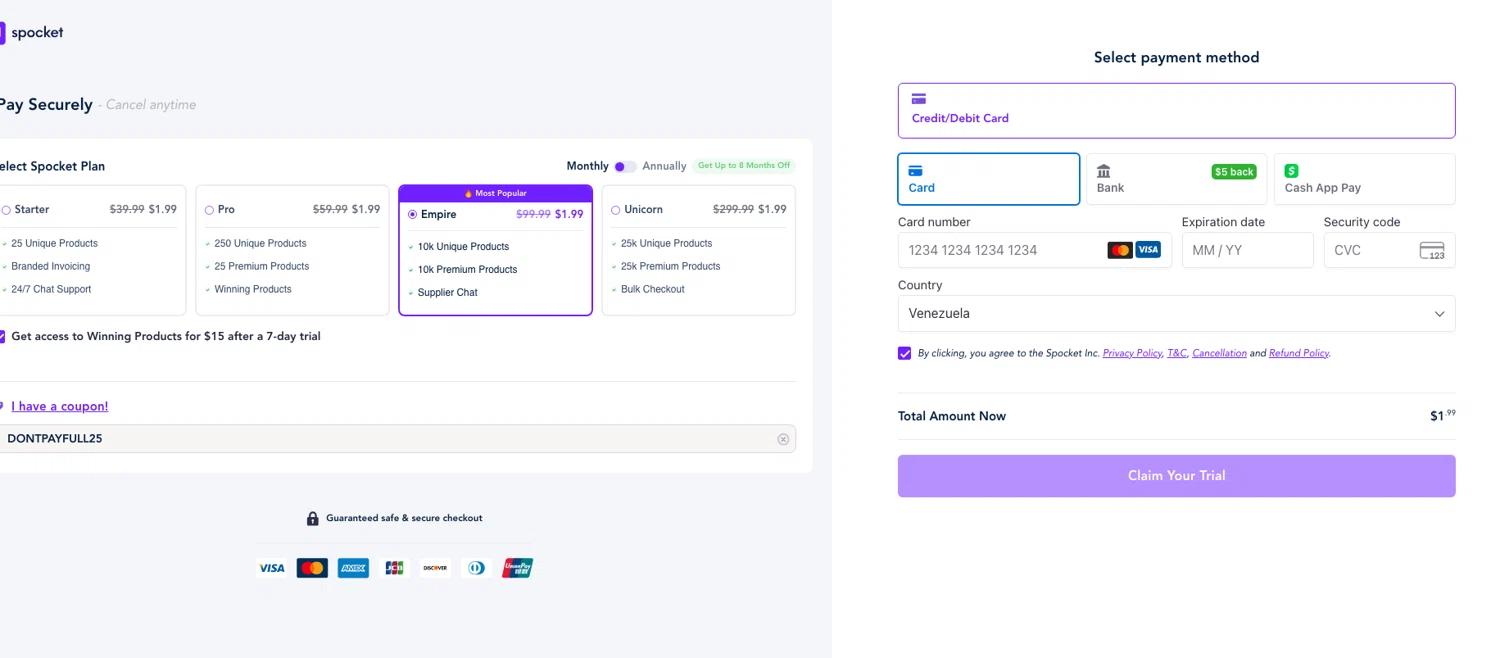Click the Total Amount Now label
This screenshot has width=1500, height=658.
[952, 416]
